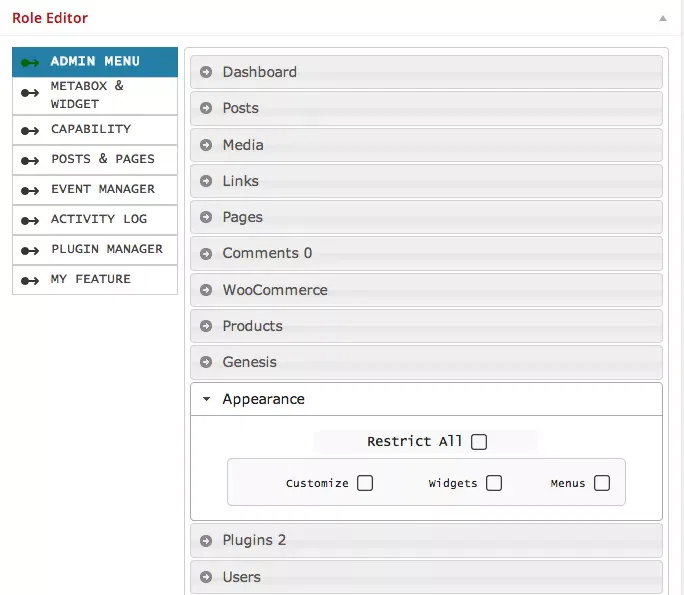Click the arrow icon beside Posts & Pages
The width and height of the screenshot is (684, 595).
[x=30, y=161]
